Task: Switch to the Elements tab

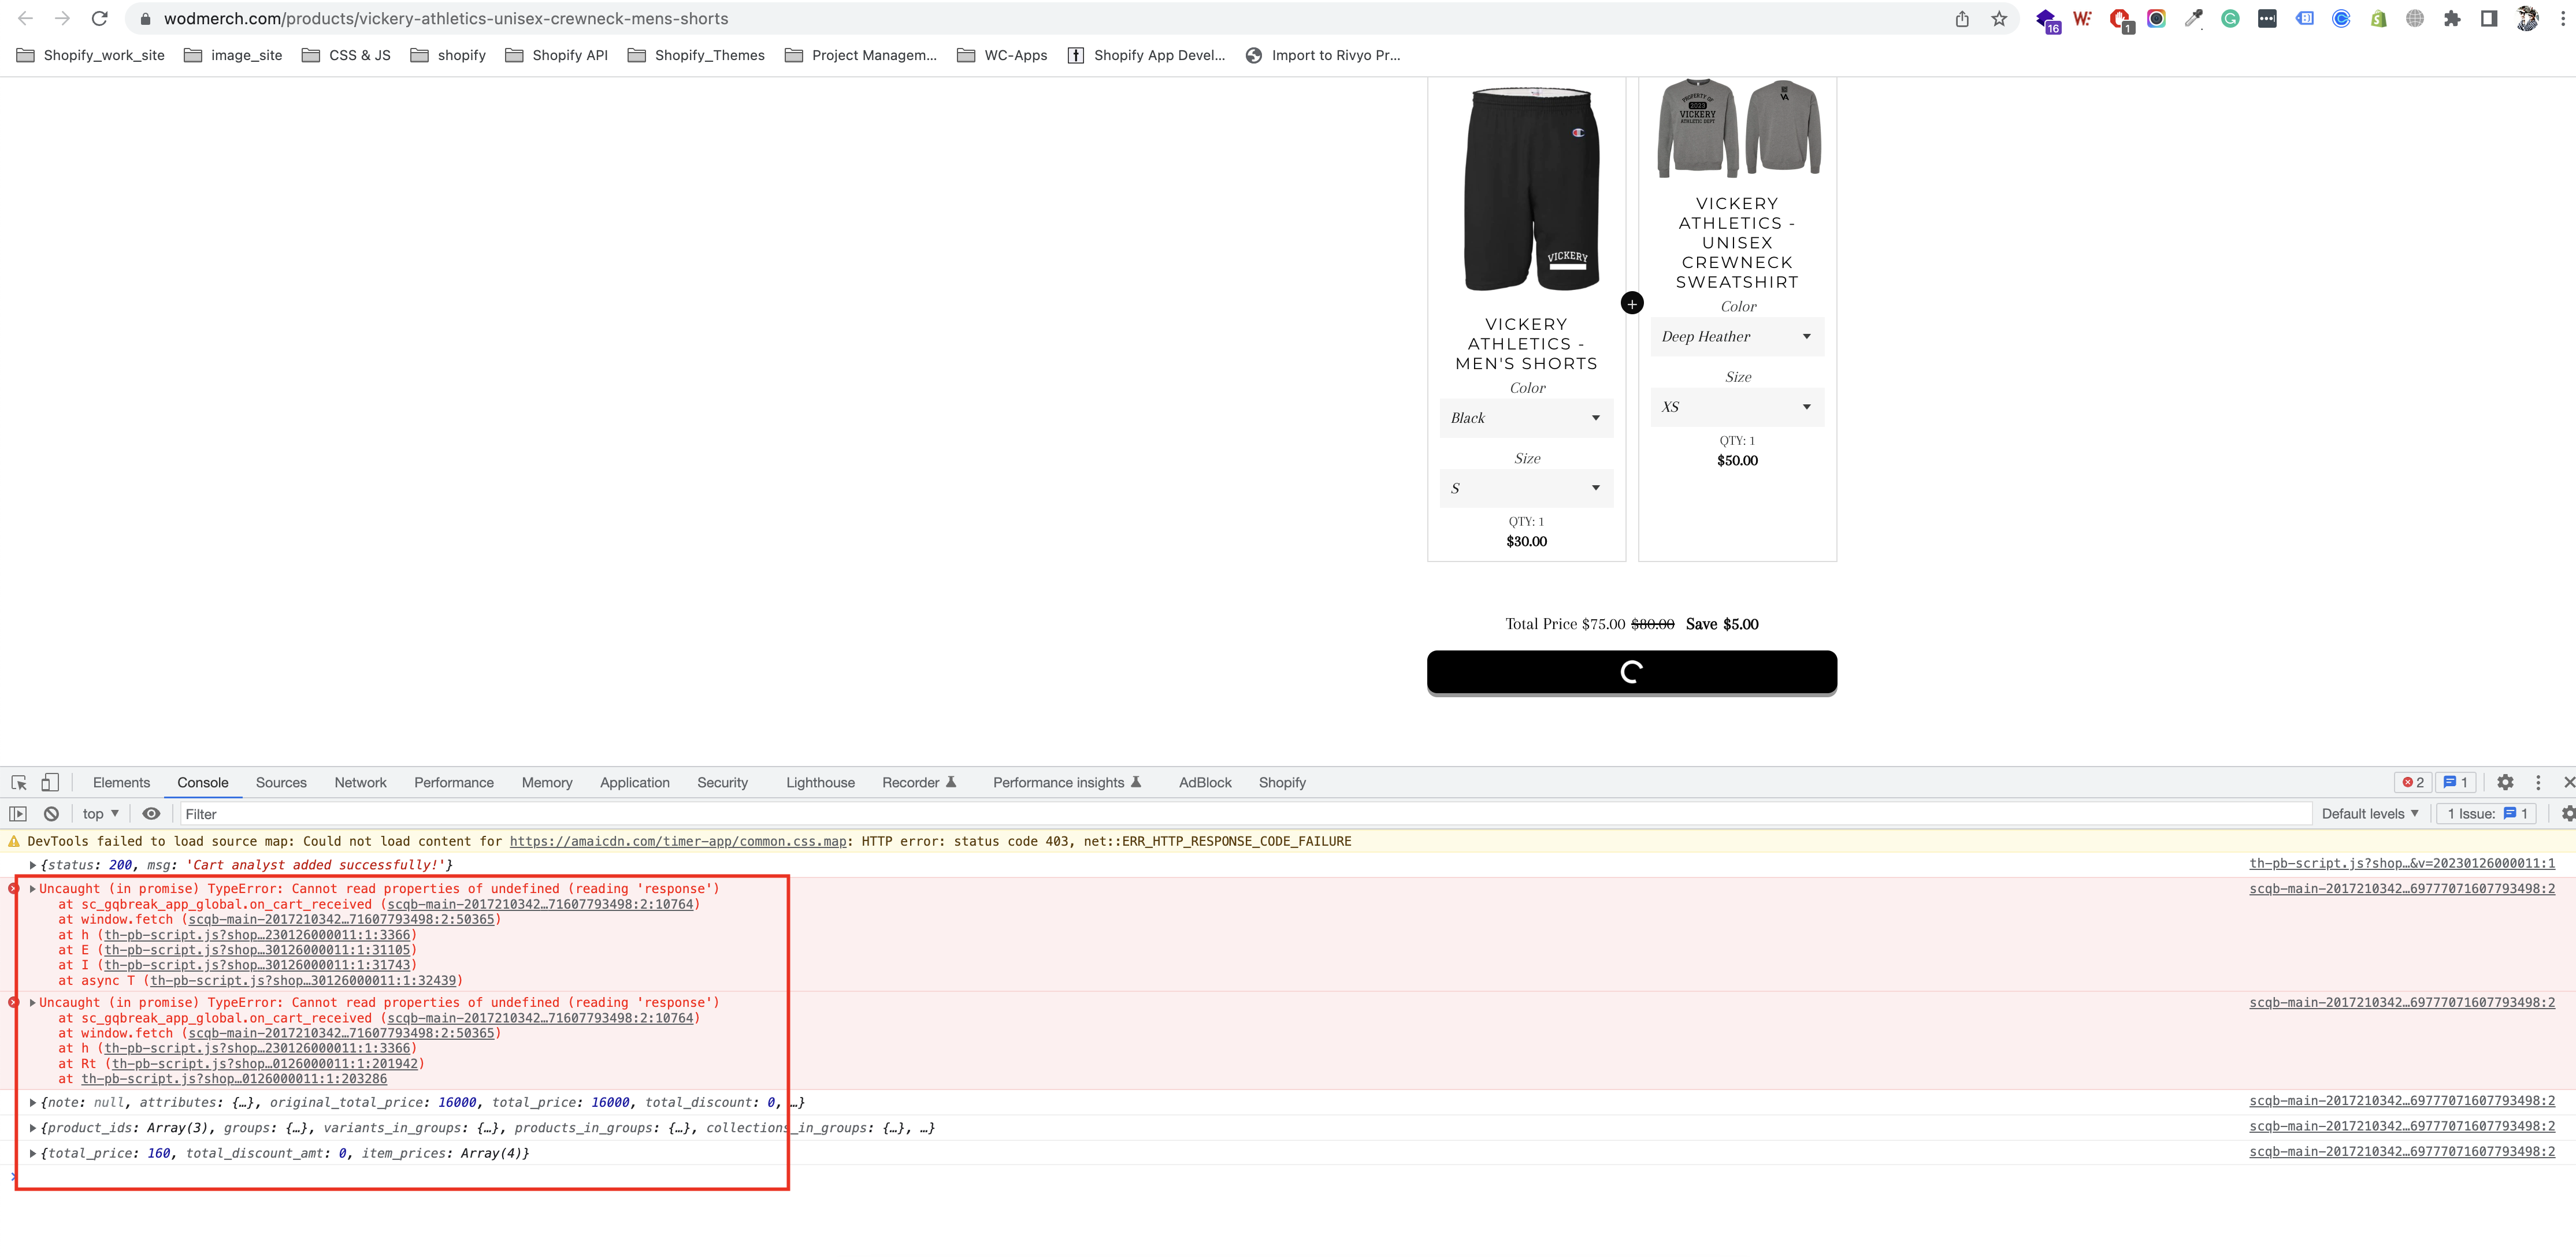Action: tap(121, 782)
